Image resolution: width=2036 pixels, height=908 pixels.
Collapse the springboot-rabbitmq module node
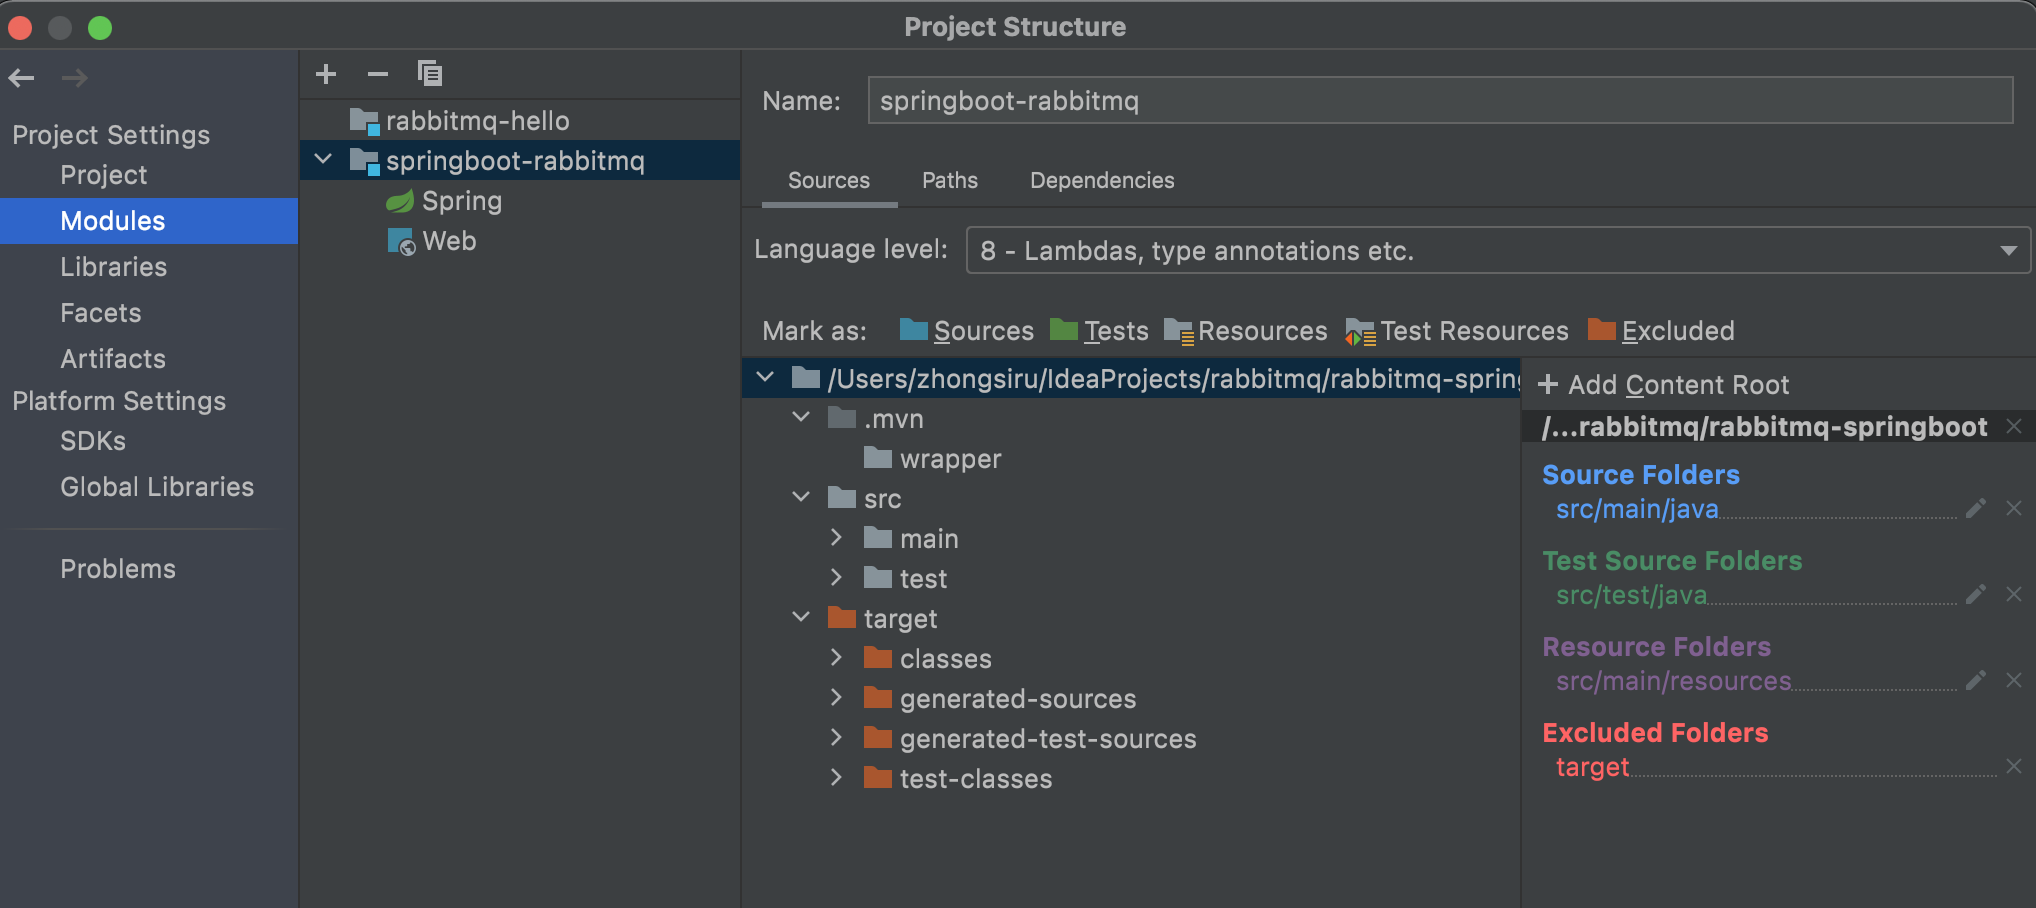323,160
